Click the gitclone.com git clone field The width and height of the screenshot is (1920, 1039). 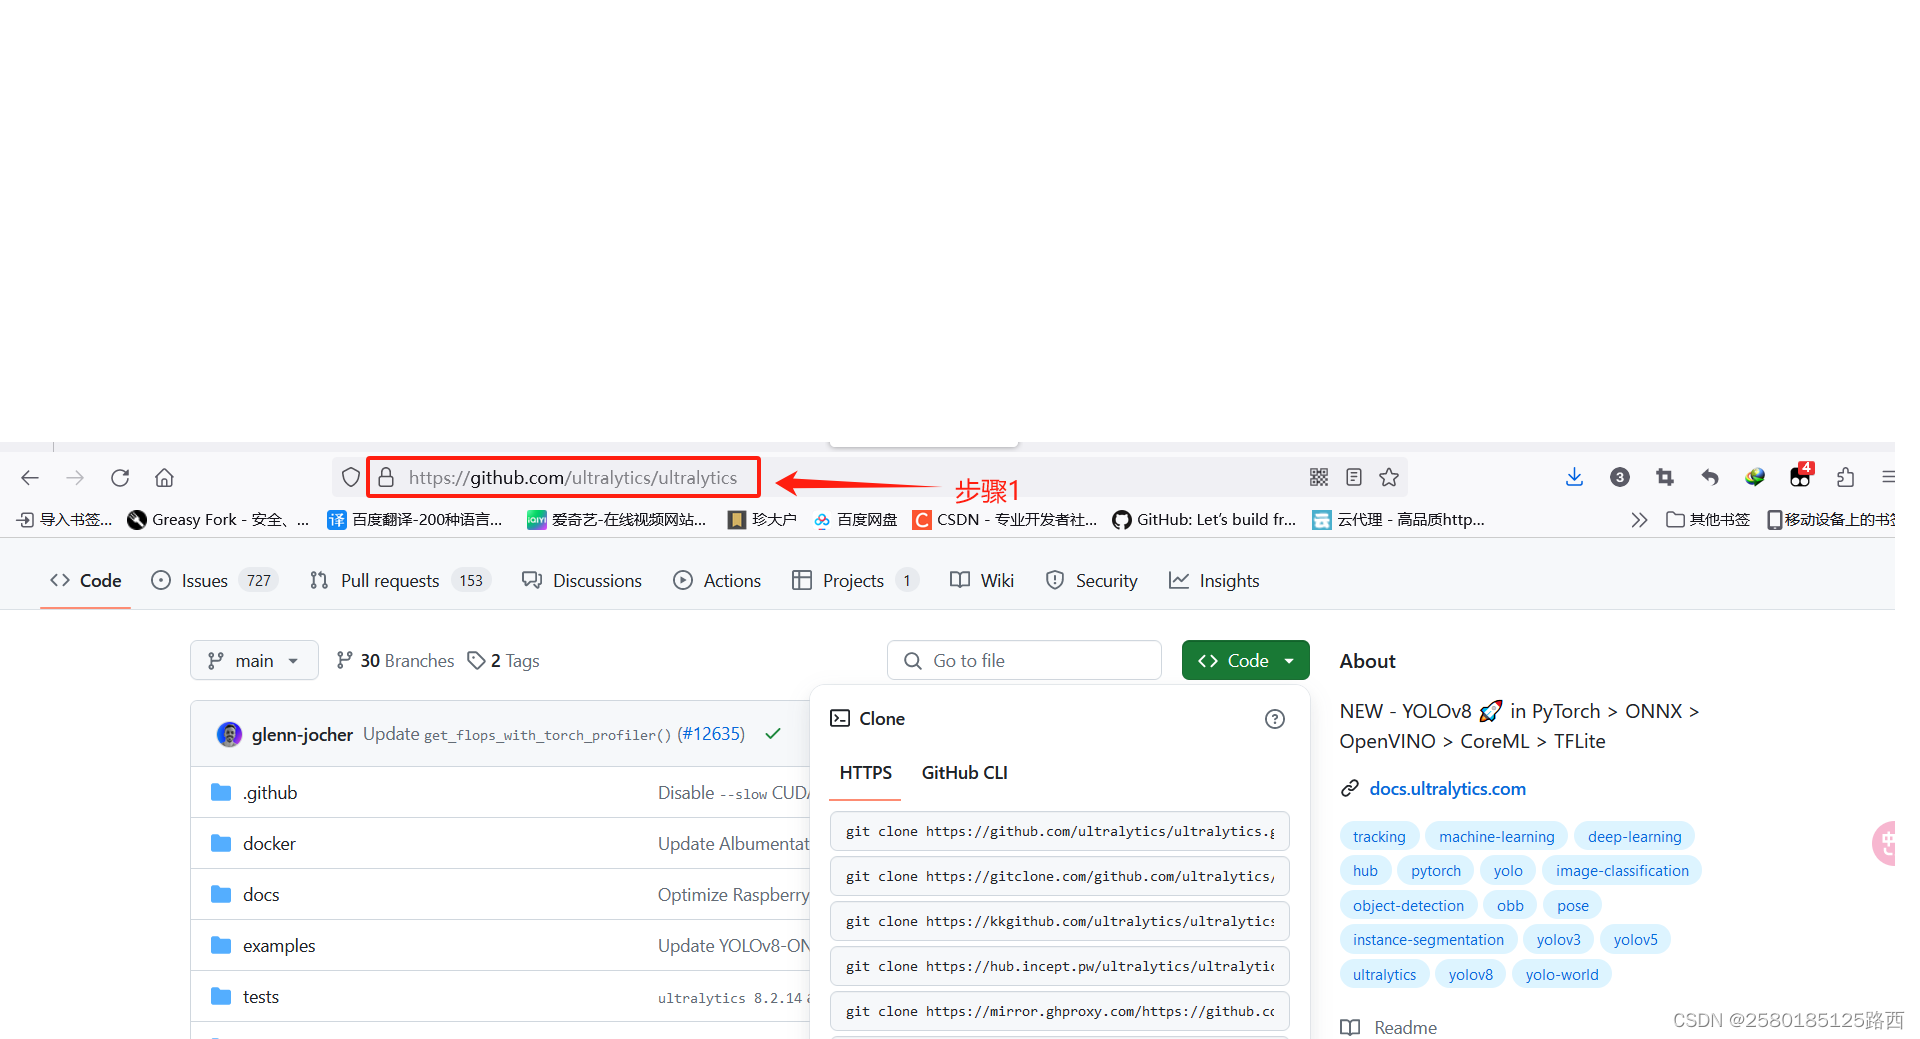1060,877
